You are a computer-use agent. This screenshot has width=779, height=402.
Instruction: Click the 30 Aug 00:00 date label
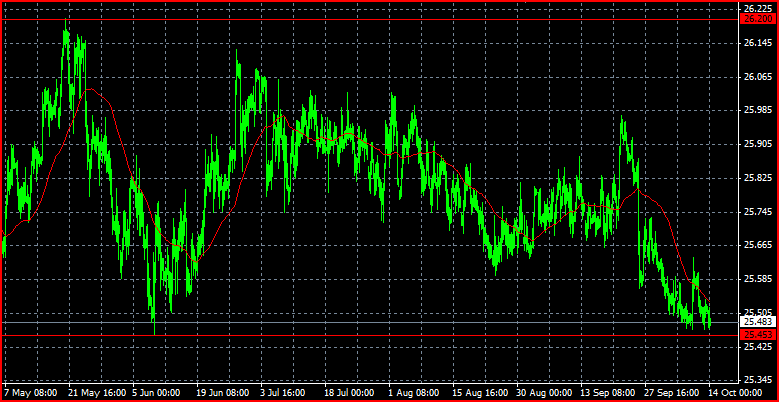point(545,392)
